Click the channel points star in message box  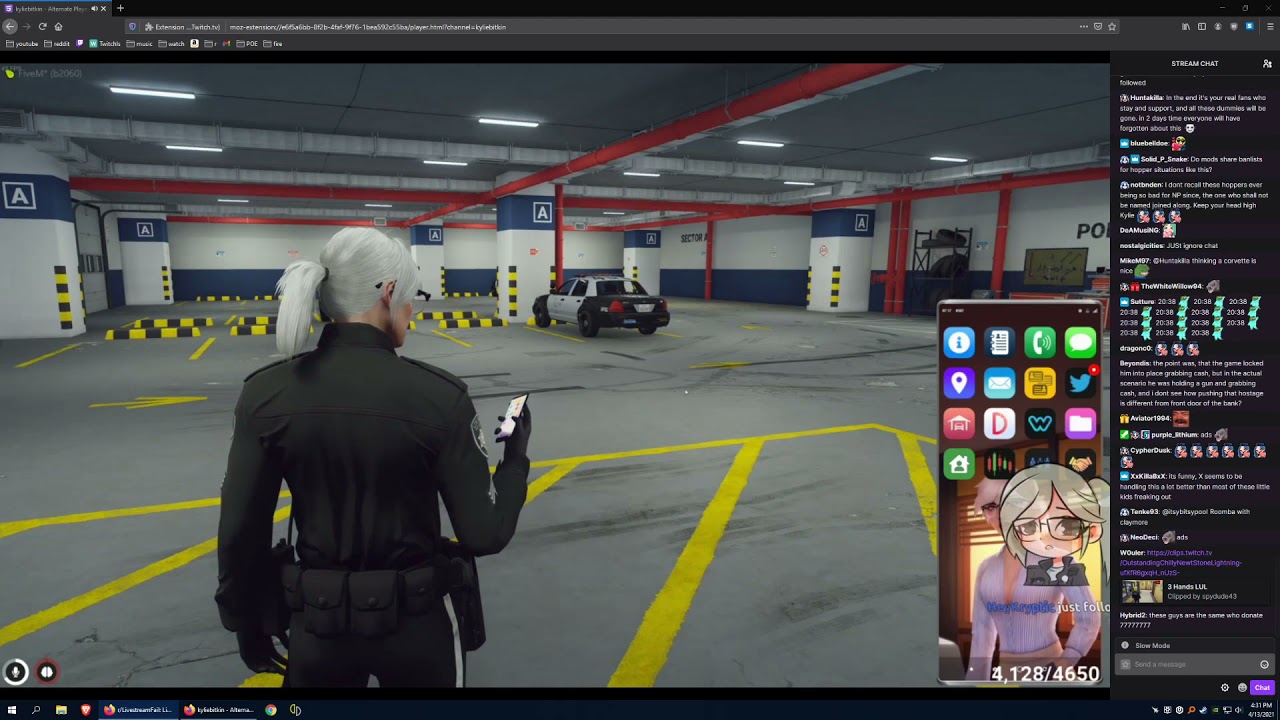1125,664
